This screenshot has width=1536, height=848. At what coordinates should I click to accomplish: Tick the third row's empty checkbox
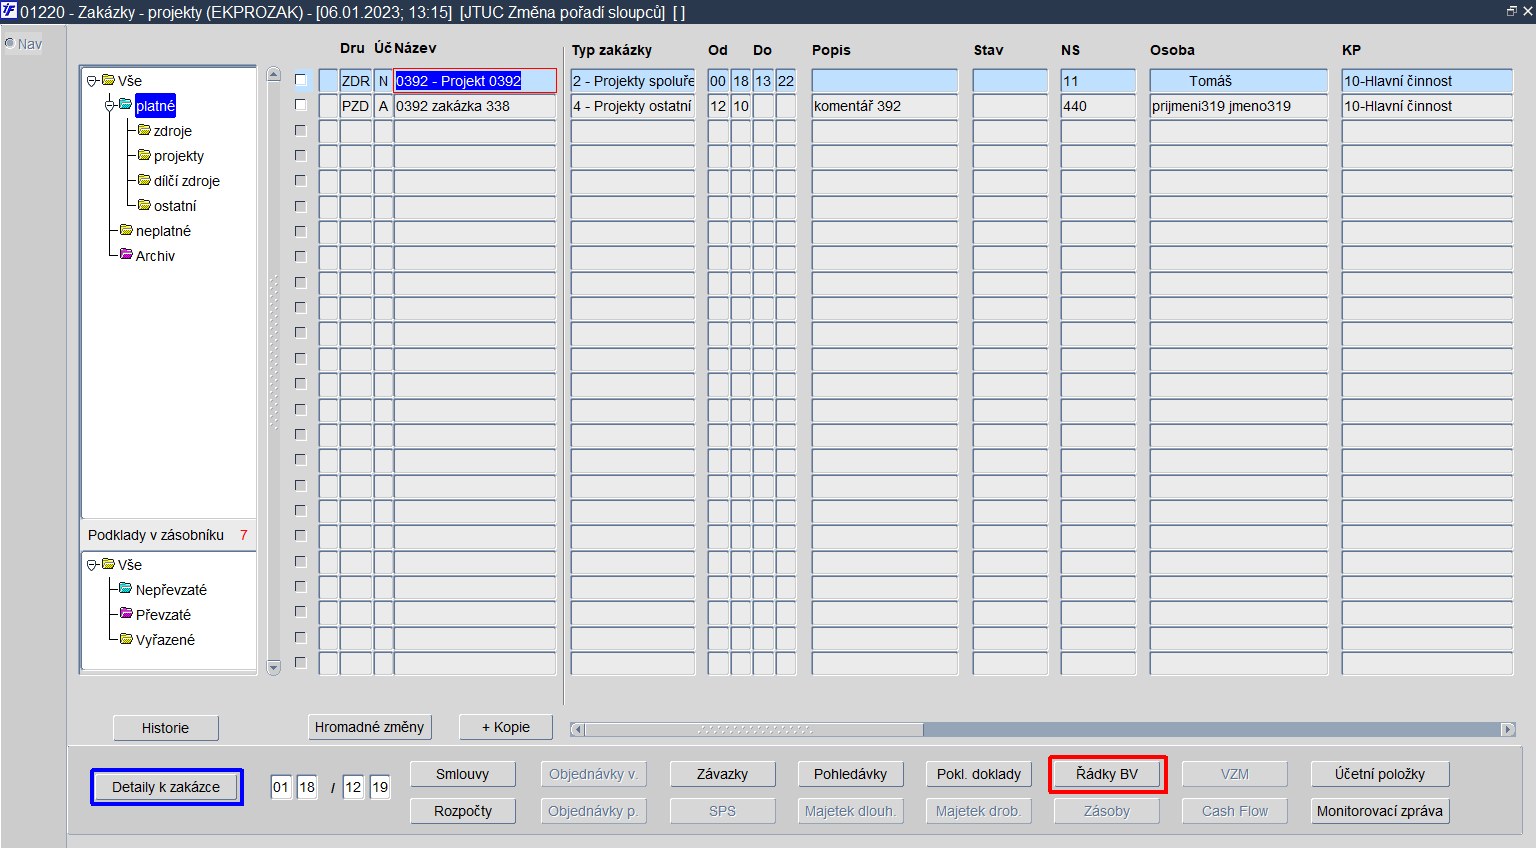[300, 130]
